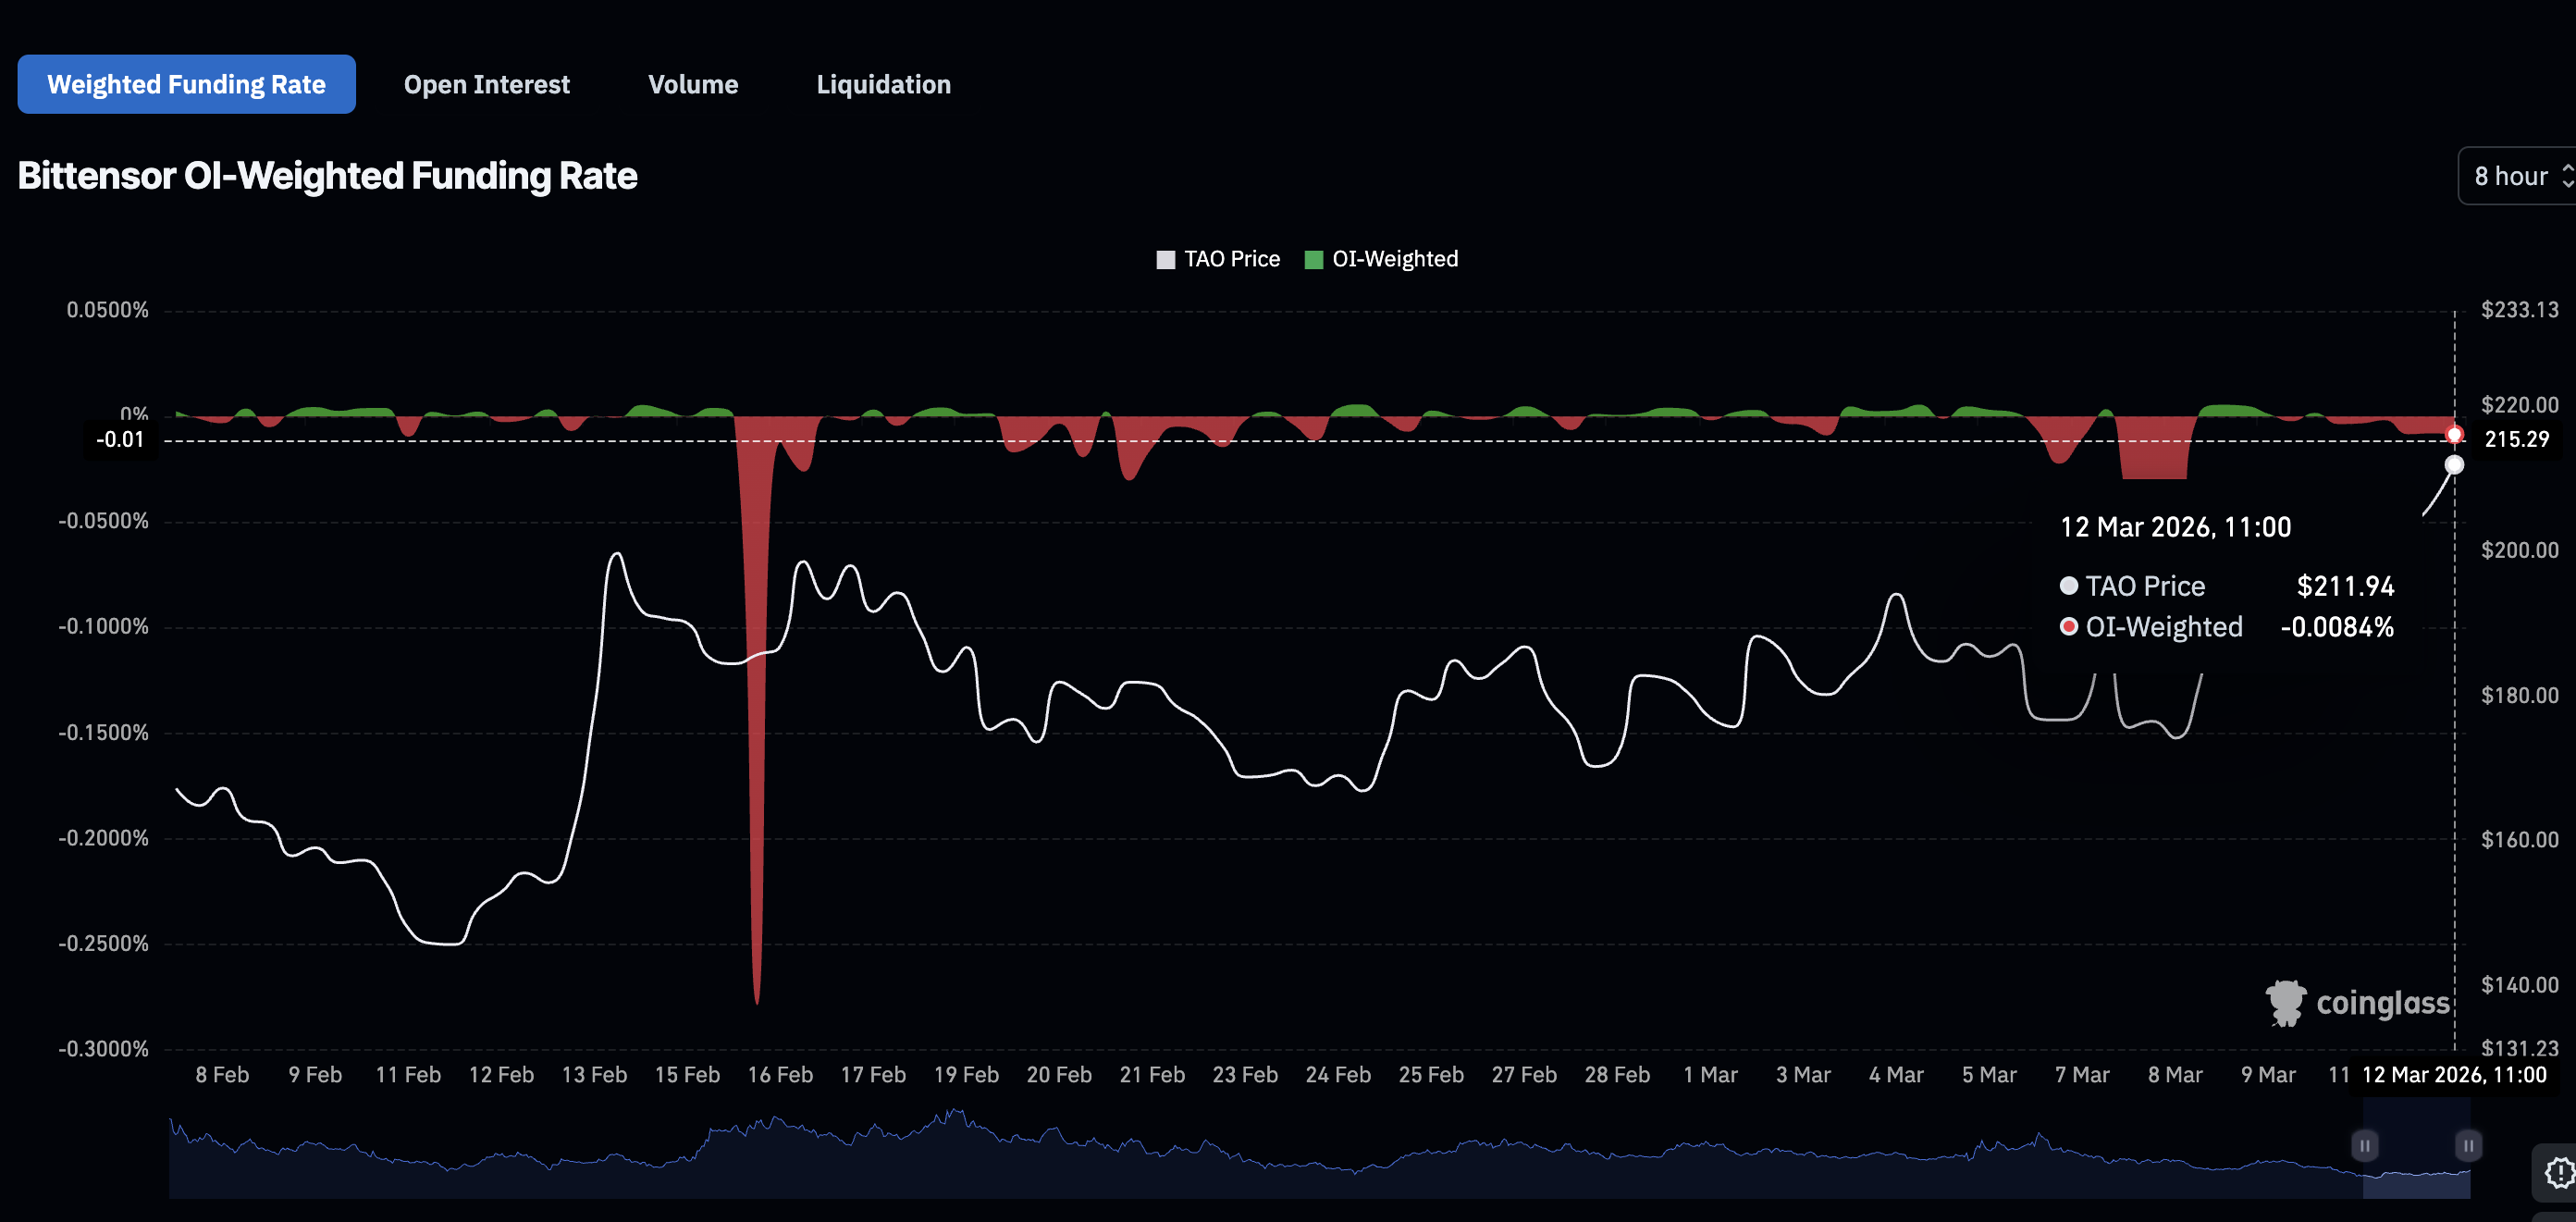
Task: Open the Liquidation tab
Action: click(883, 84)
